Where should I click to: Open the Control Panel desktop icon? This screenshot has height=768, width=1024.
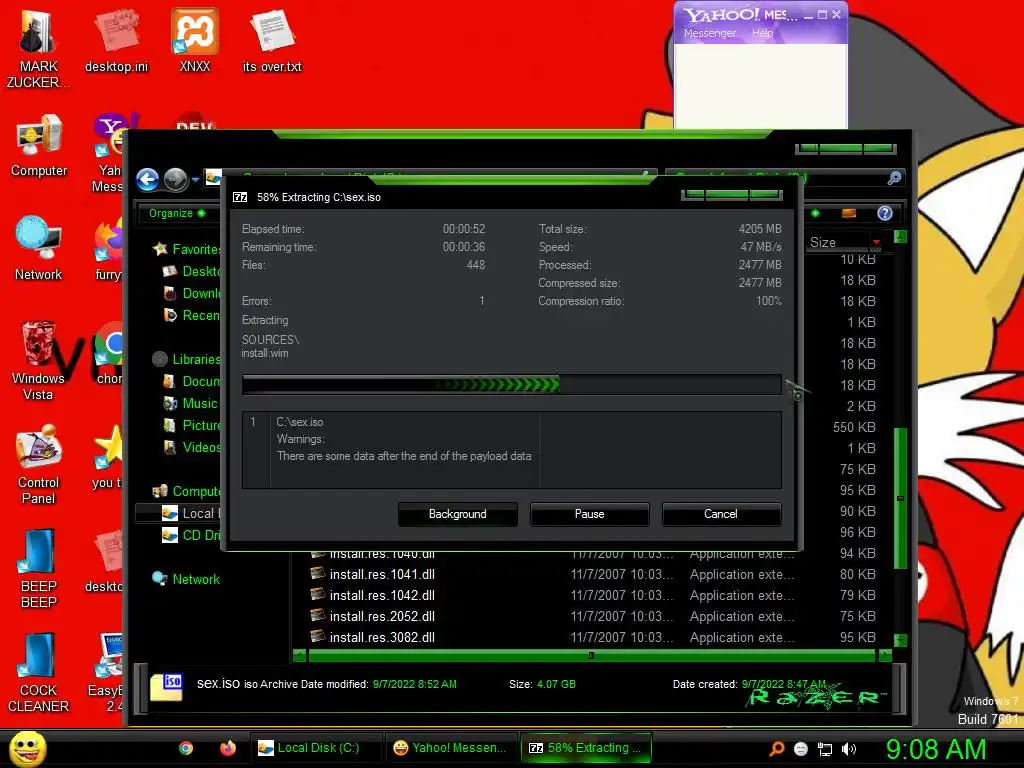coord(39,464)
